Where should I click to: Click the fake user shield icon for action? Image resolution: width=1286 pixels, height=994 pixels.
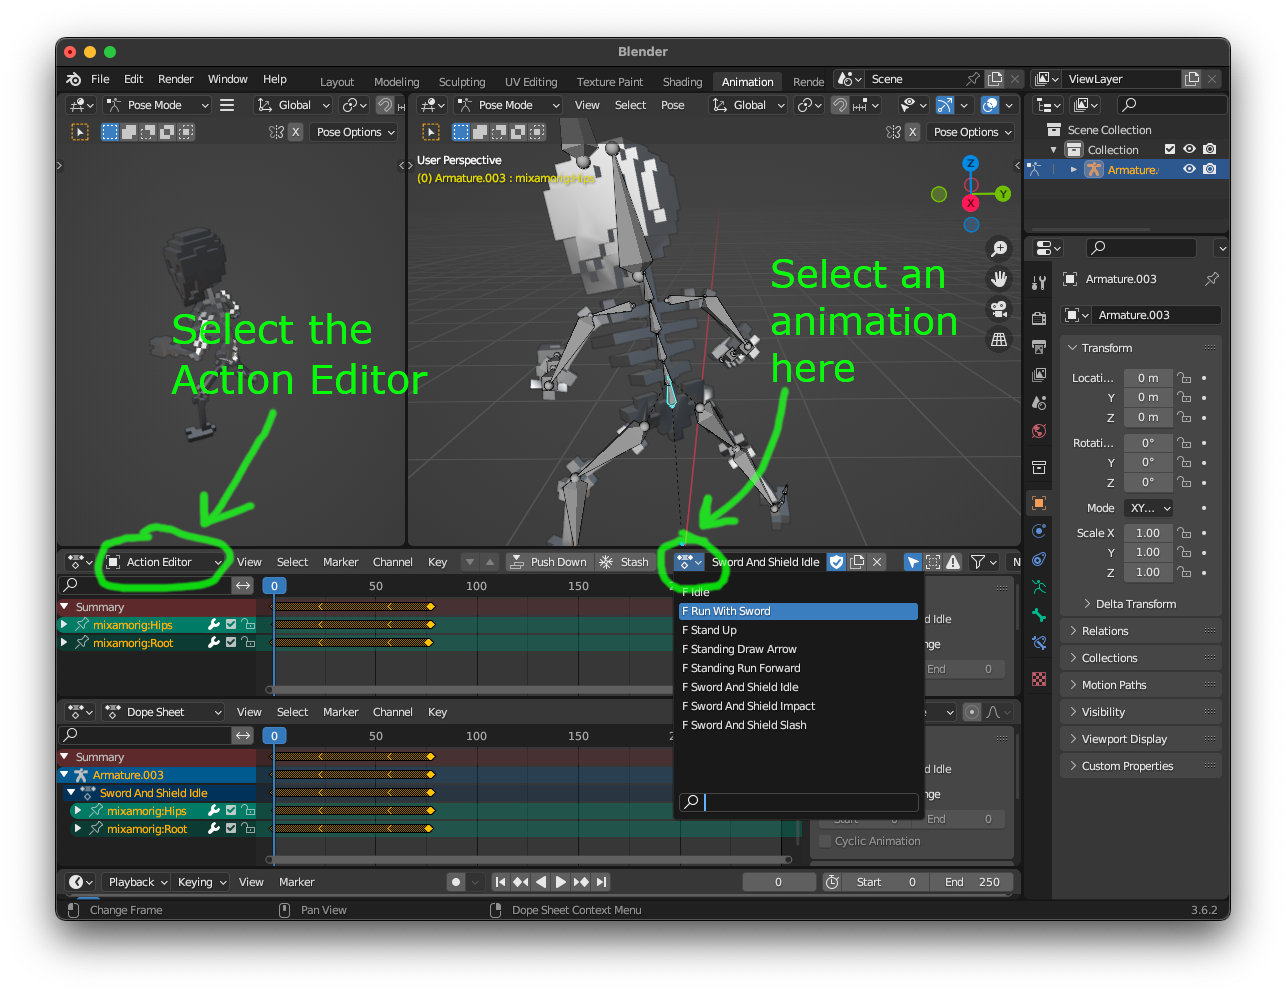[x=837, y=562]
